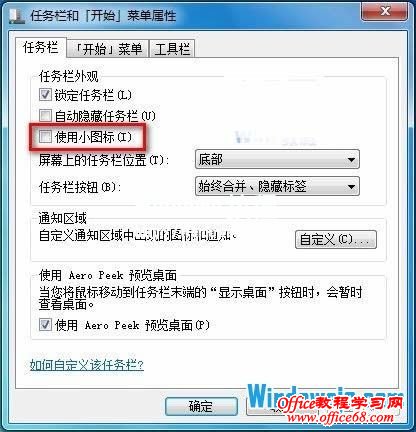Click the arrow of the 底部 position dropdown
Viewport: 416px width, 432px height.
[x=351, y=160]
